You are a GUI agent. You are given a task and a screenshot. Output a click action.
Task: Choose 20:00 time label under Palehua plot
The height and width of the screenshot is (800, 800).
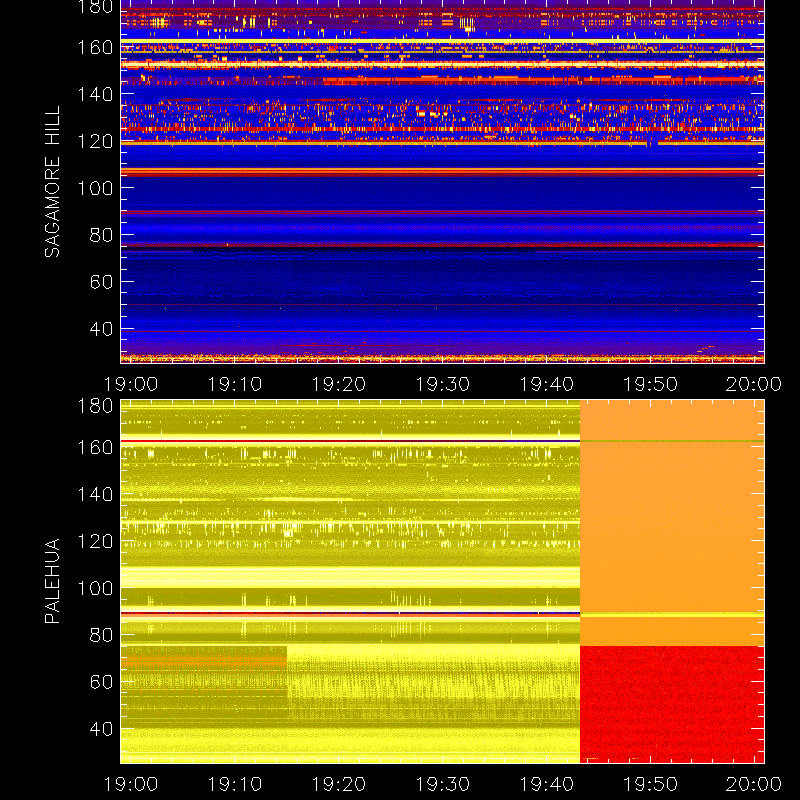tap(754, 784)
